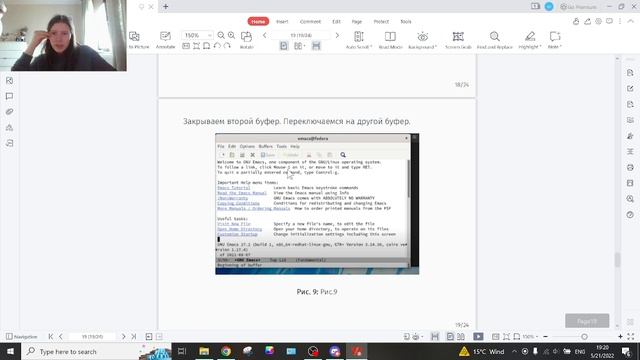640x360 pixels.
Task: Add a Note annotation
Action: (555, 40)
